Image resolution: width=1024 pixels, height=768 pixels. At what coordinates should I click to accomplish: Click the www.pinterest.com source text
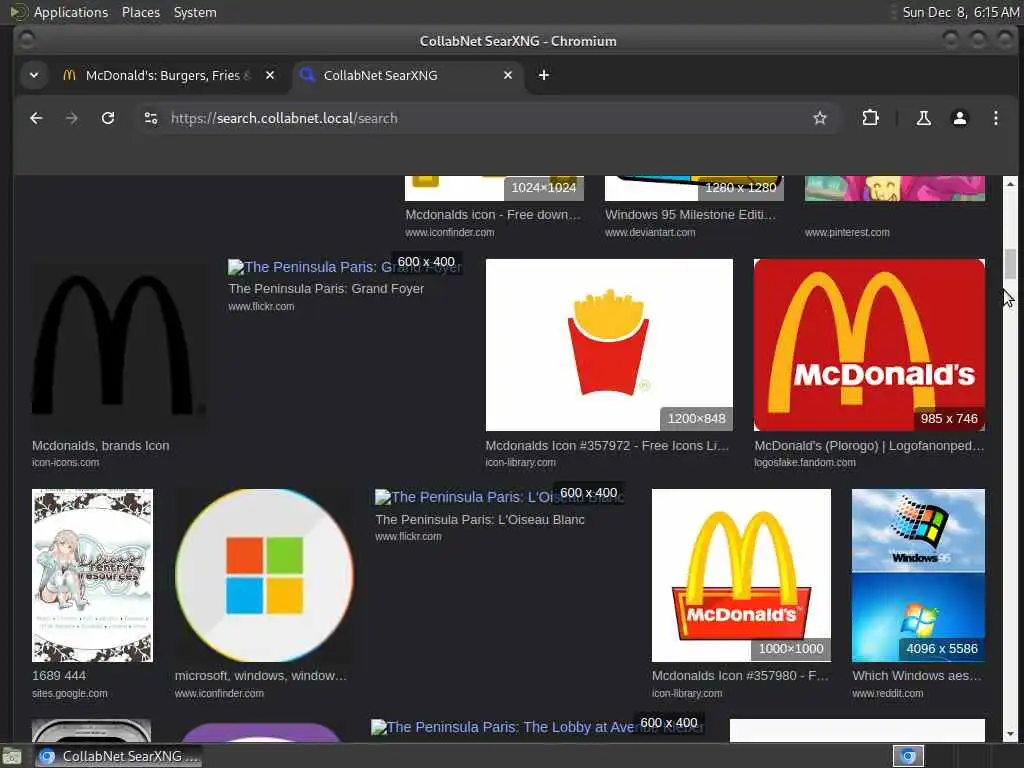[847, 232]
